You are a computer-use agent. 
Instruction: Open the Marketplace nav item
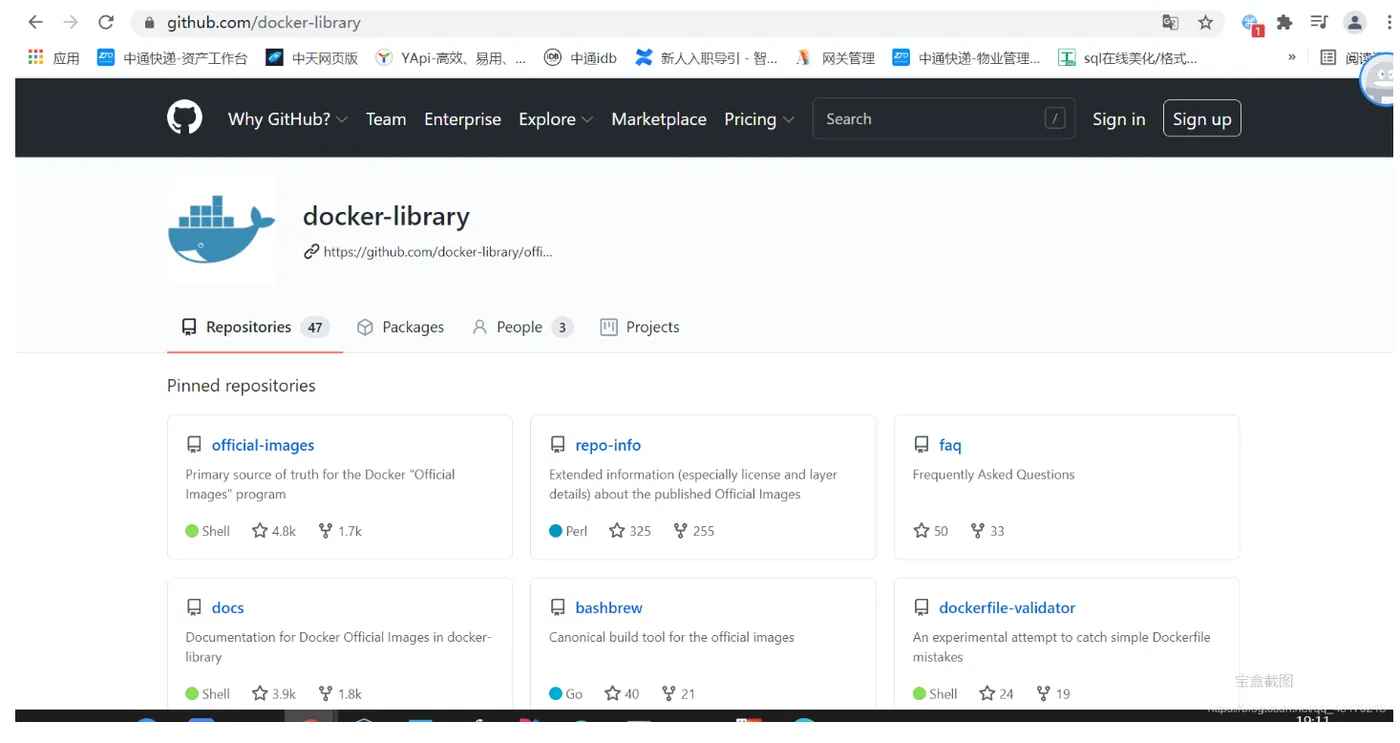pos(659,119)
